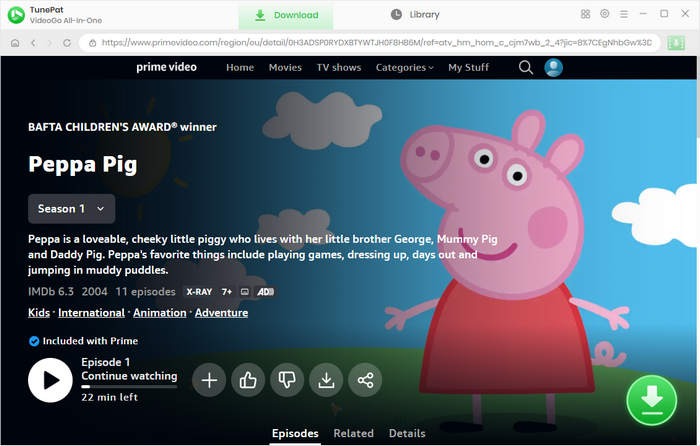This screenshot has width=700, height=446.
Task: Like the show with thumbs up
Action: coord(248,380)
